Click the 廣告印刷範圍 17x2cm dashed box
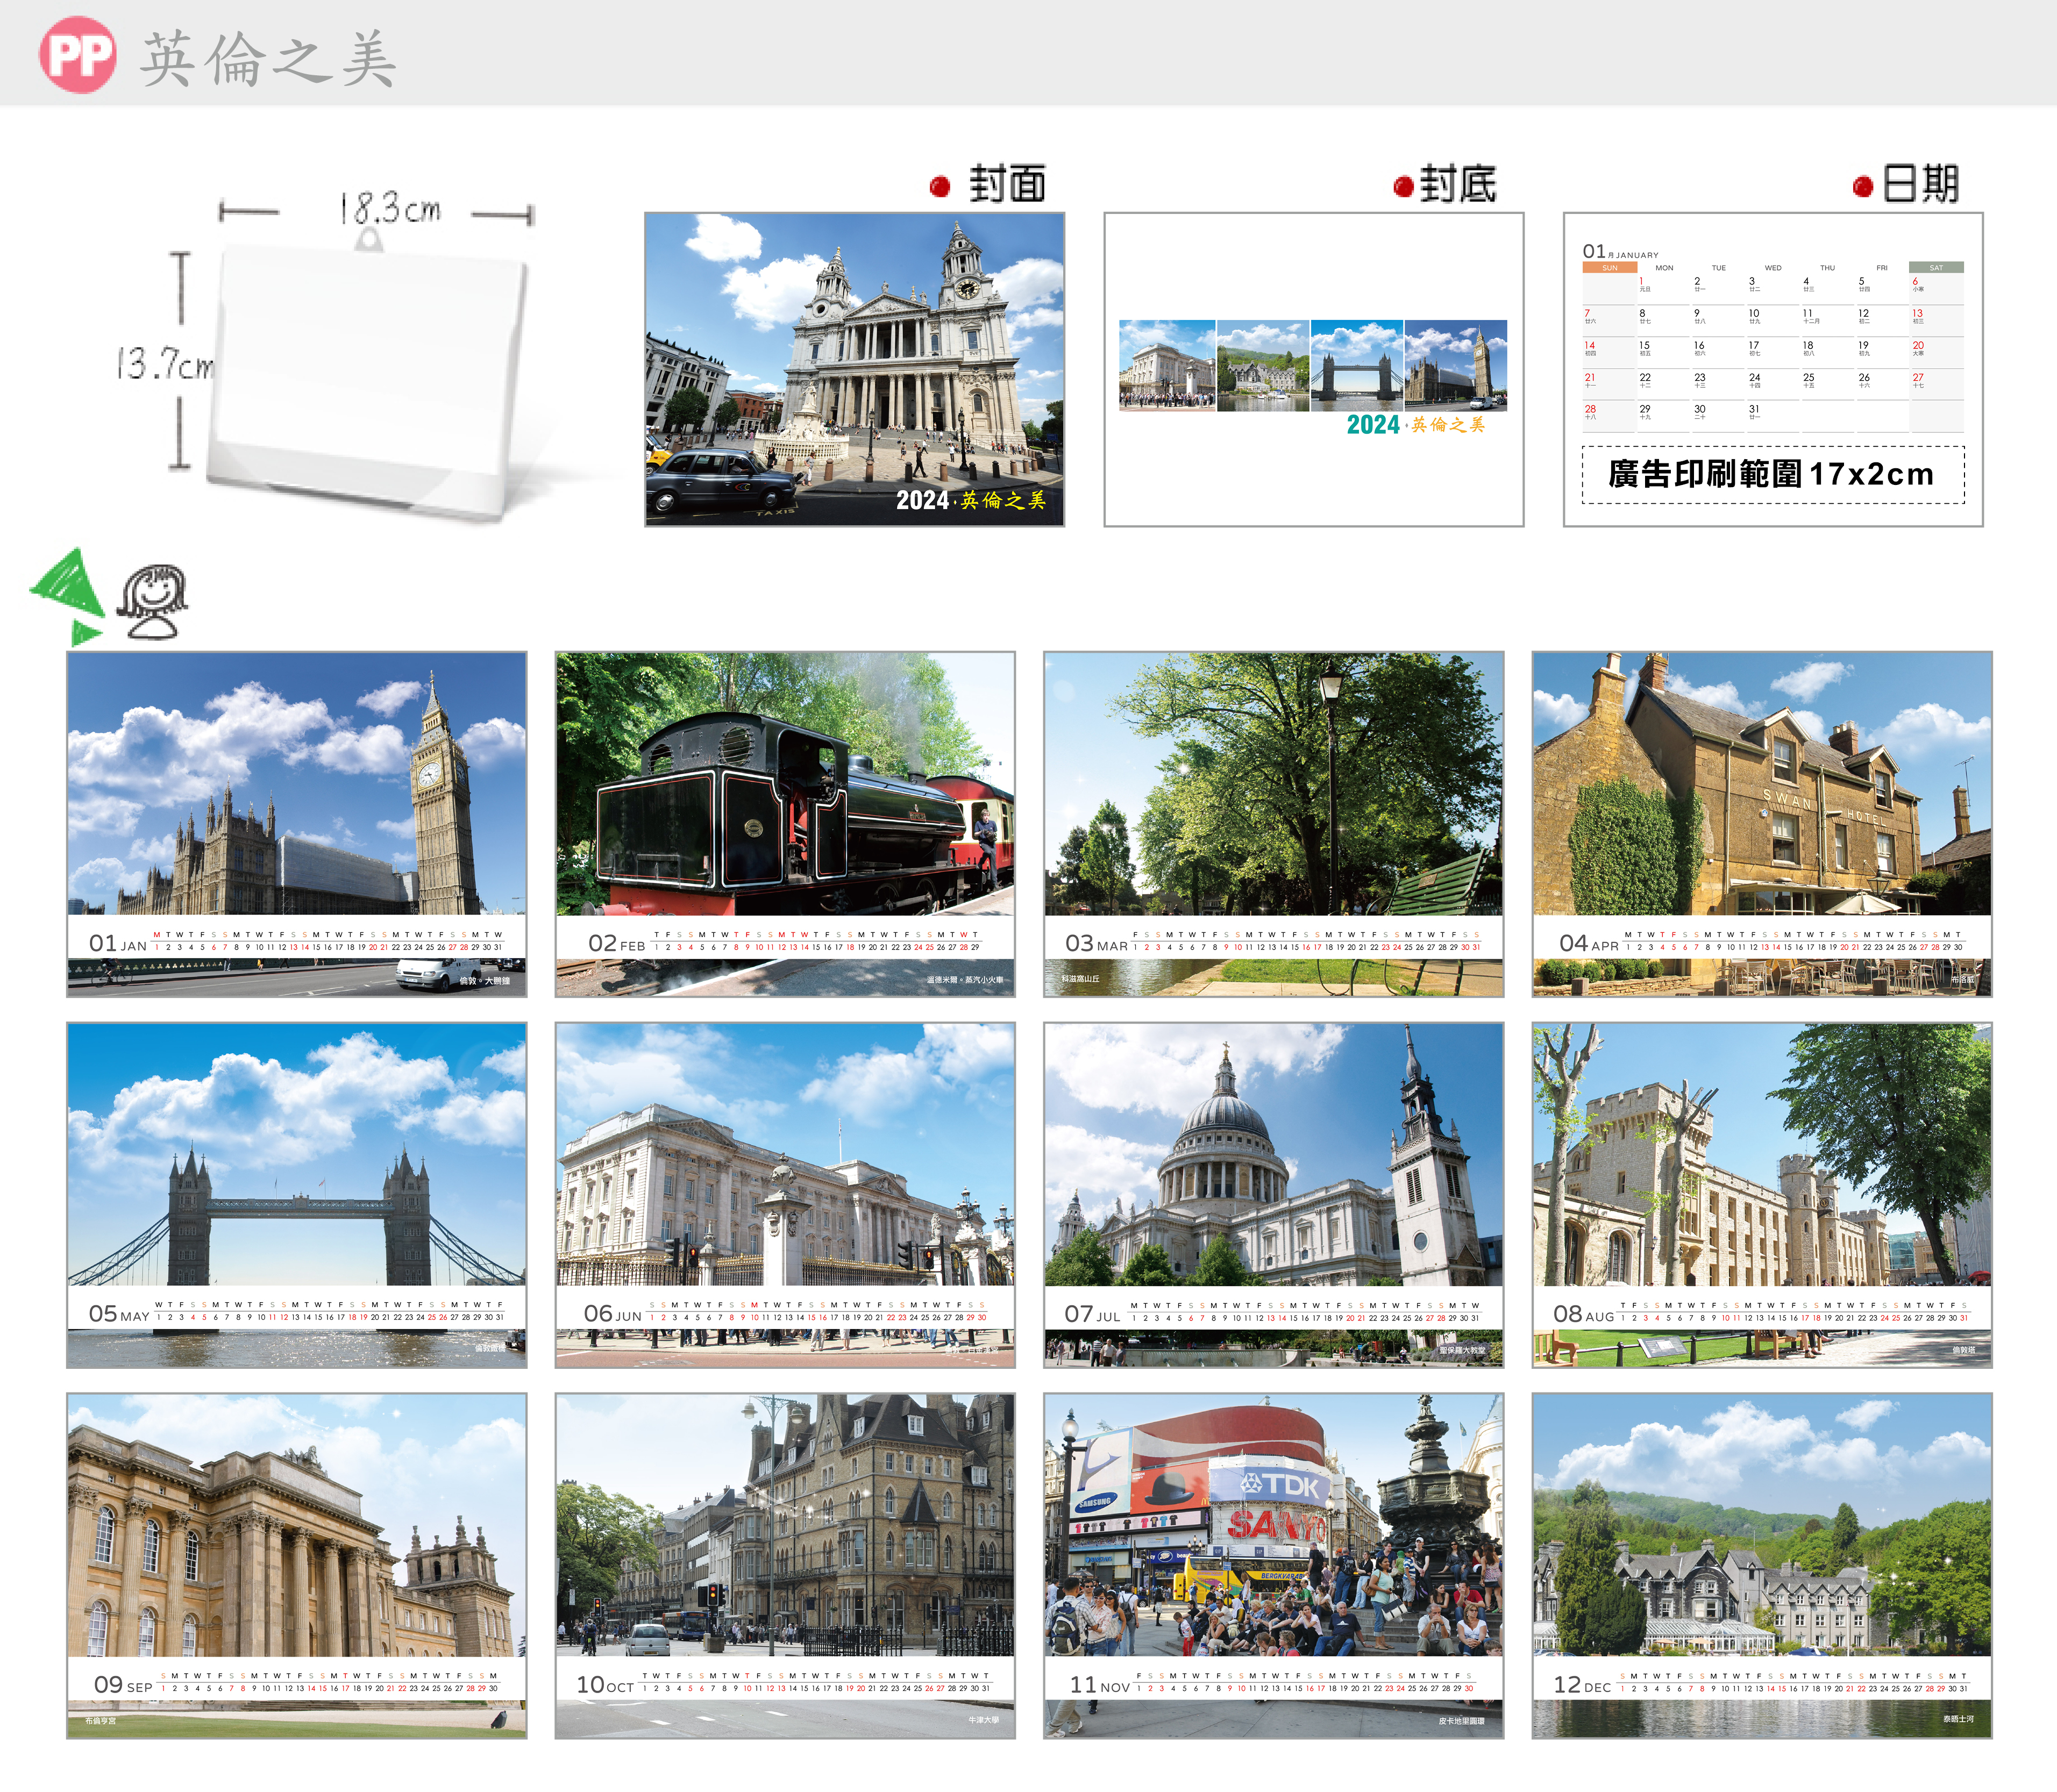Screen dimensions: 2057x1792 tap(1772, 475)
